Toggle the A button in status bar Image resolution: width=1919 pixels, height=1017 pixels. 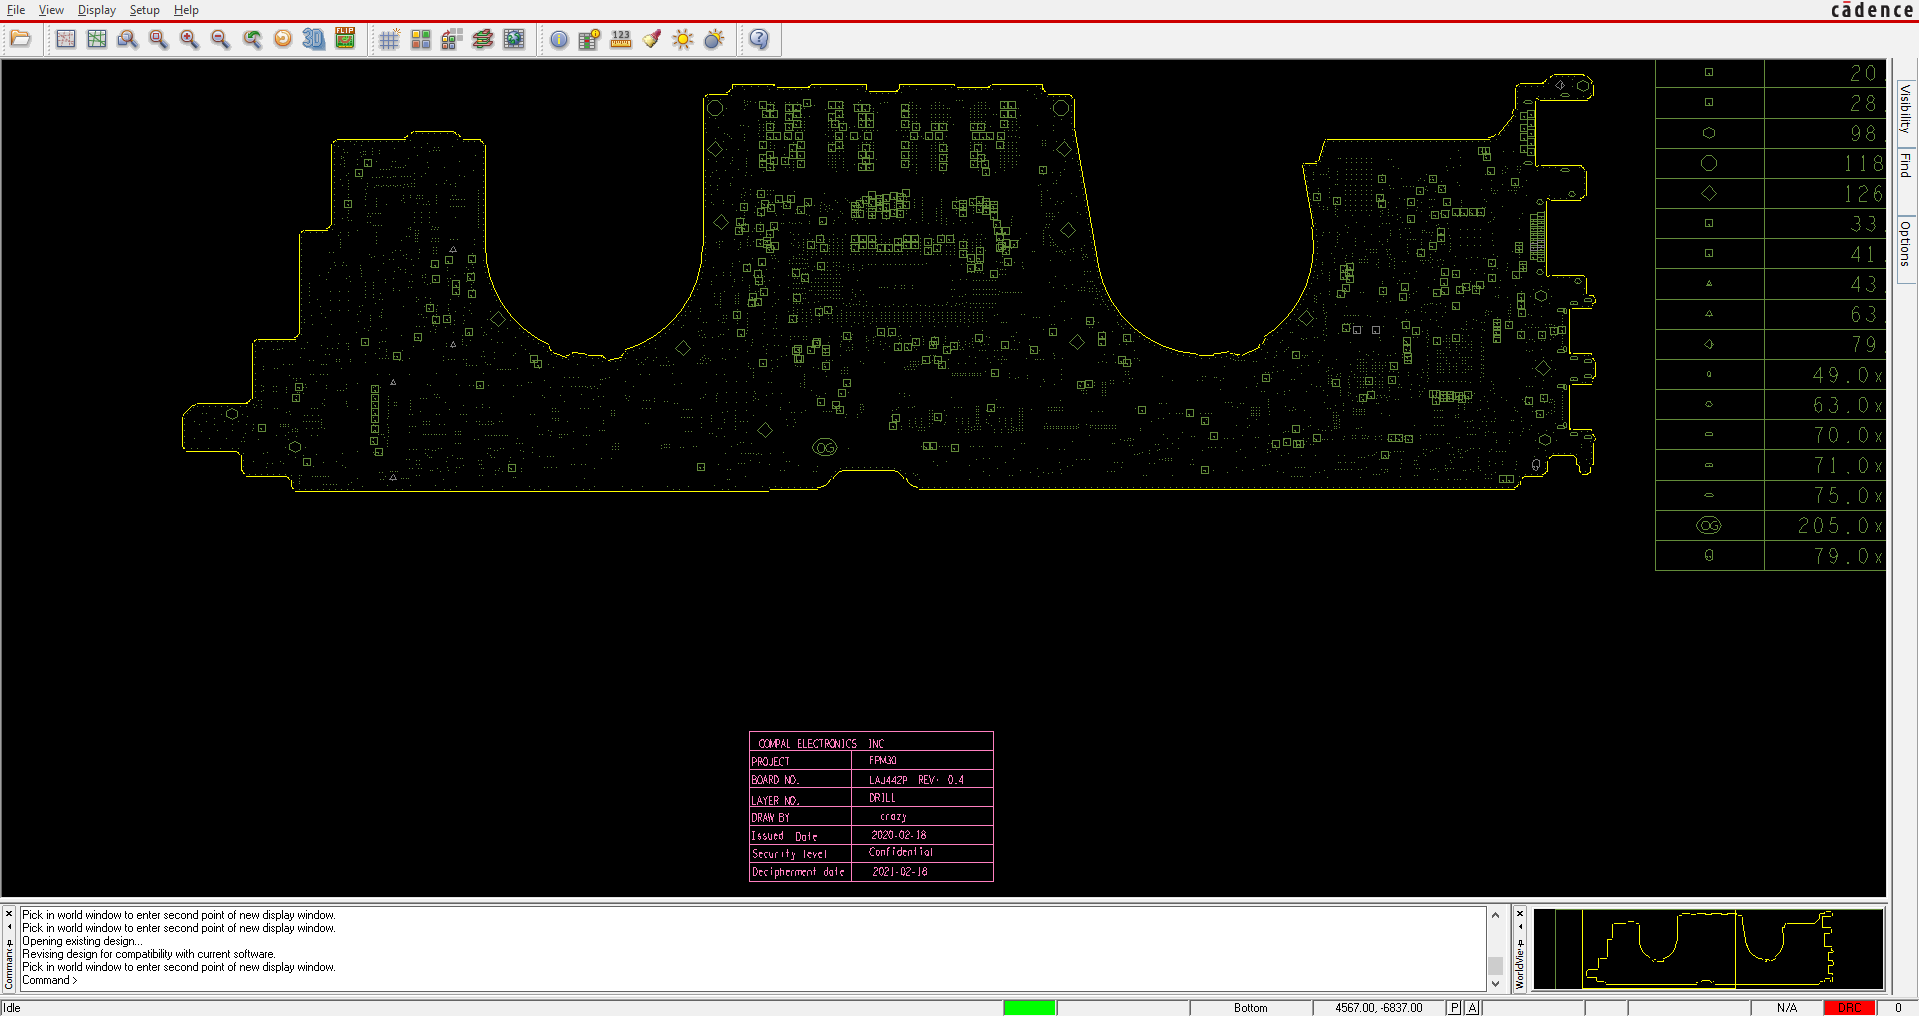click(1472, 1008)
